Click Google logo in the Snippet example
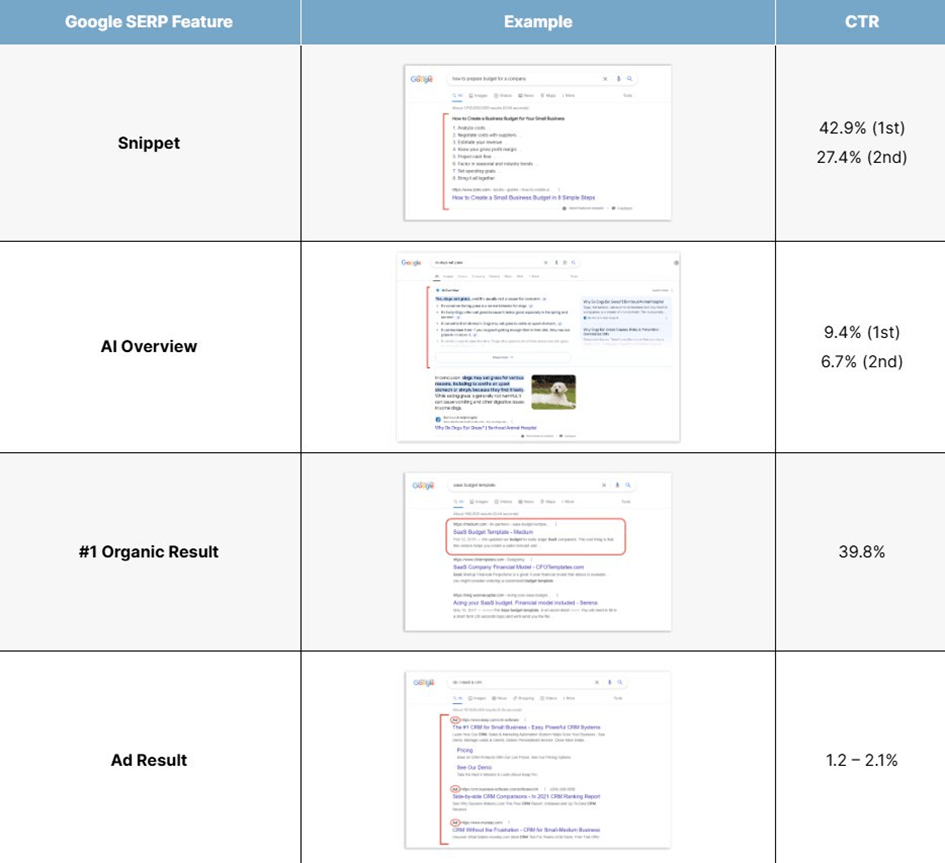This screenshot has width=945, height=863. tap(422, 79)
